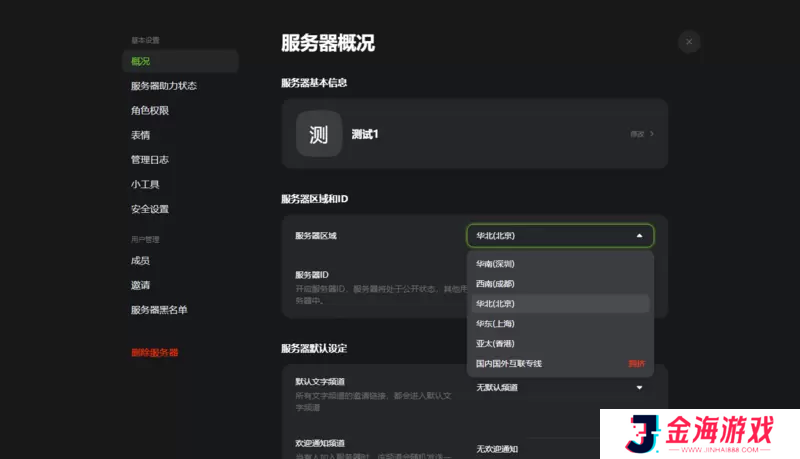Viewport: 800px width, 459px height.
Task: Open the 角色权限 settings page
Action: [150, 111]
